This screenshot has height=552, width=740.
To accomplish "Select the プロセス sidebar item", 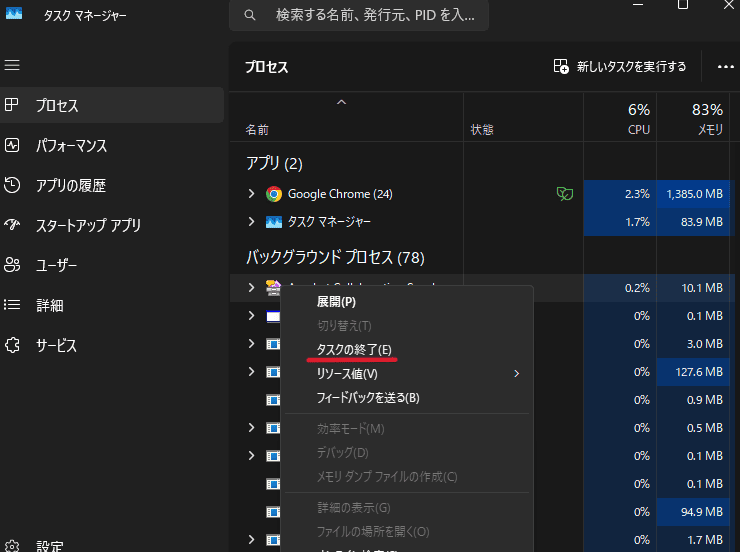I will click(112, 105).
